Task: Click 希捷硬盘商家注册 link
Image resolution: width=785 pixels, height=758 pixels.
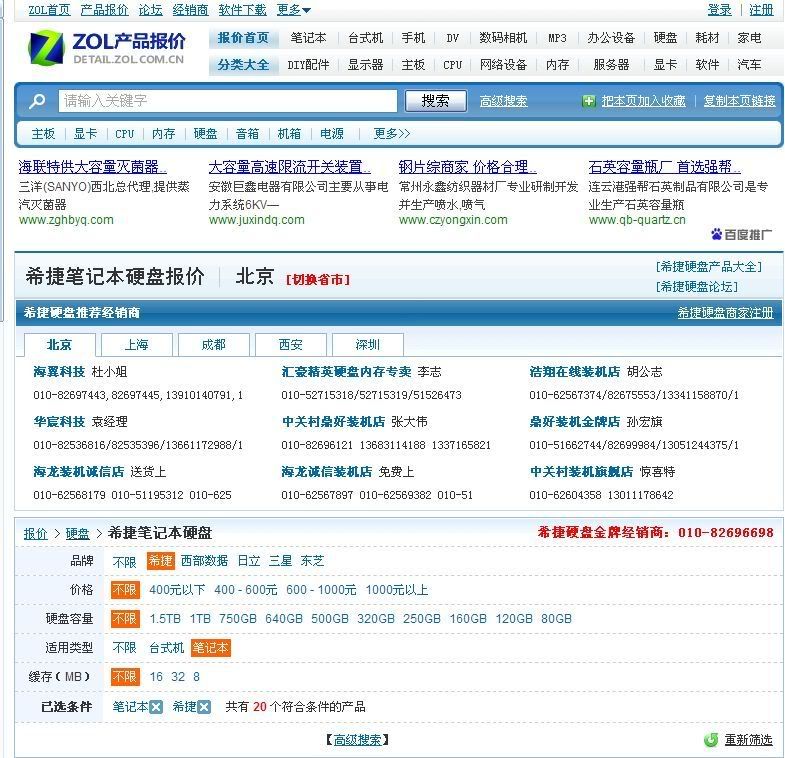Action: pos(725,313)
